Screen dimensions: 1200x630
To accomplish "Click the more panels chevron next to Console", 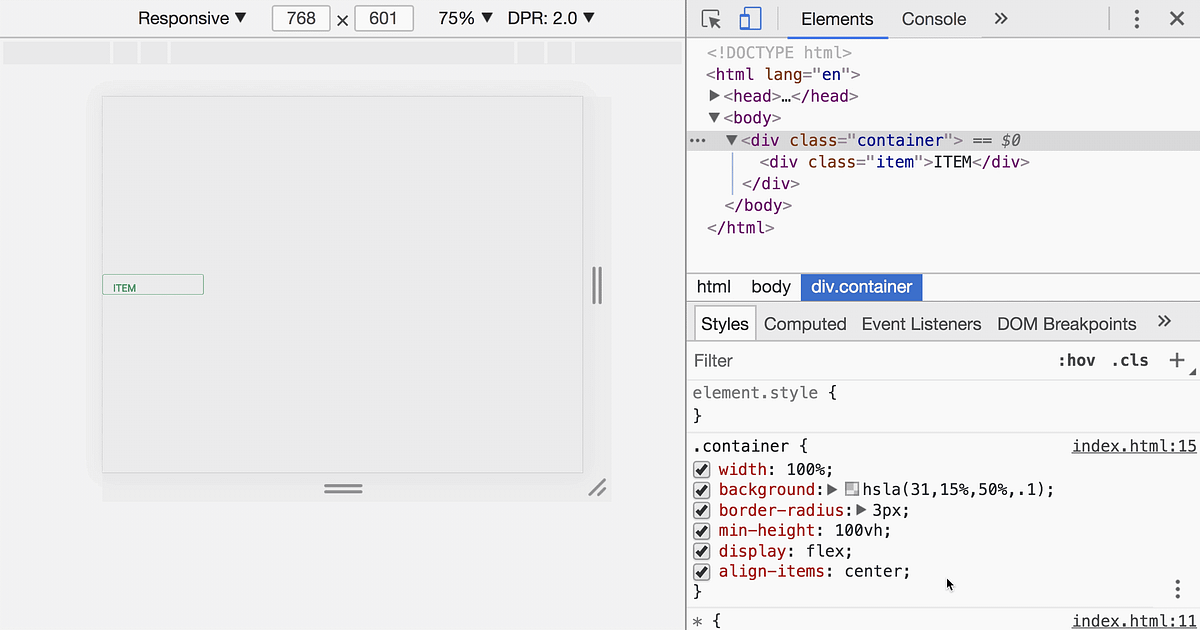I will [1000, 18].
